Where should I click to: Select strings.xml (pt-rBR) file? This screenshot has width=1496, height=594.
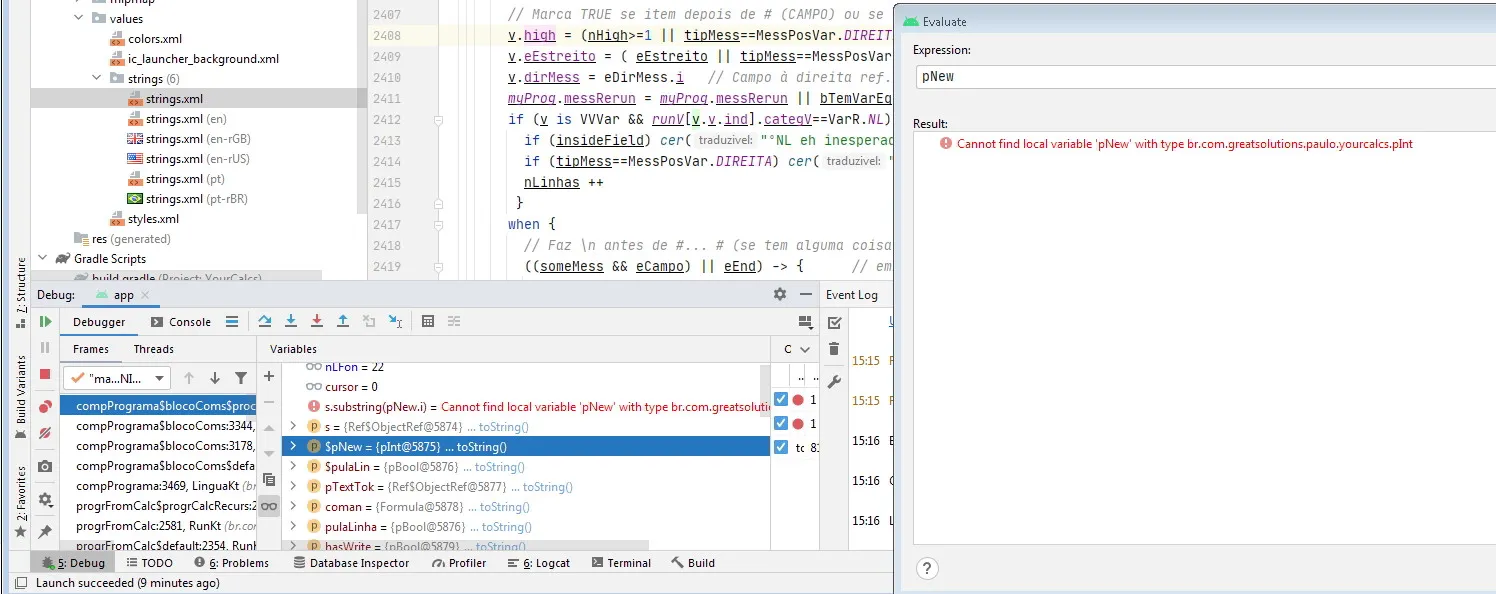188,199
